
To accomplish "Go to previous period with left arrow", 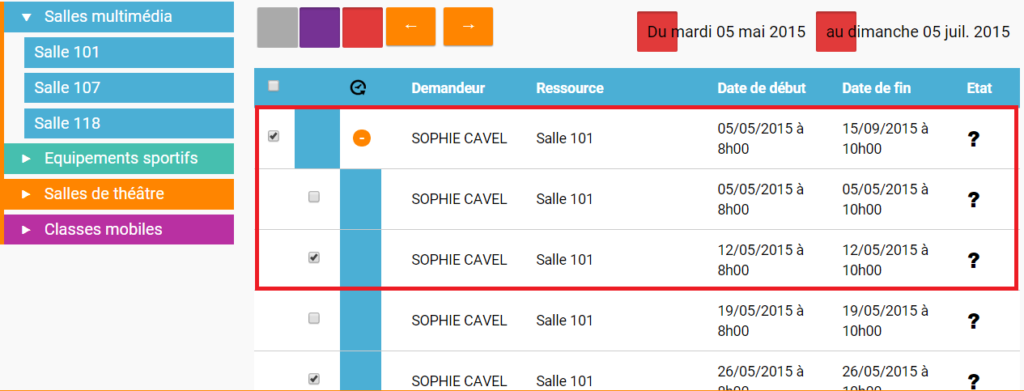I will tap(411, 26).
